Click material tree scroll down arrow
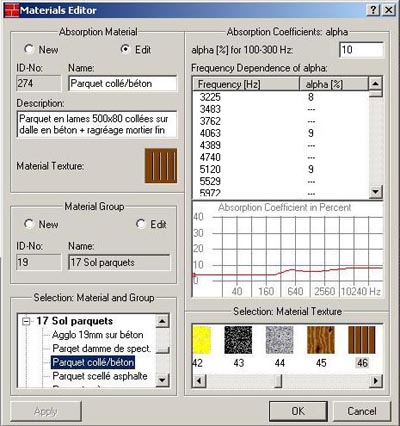The width and height of the screenshot is (400, 426). click(x=162, y=380)
